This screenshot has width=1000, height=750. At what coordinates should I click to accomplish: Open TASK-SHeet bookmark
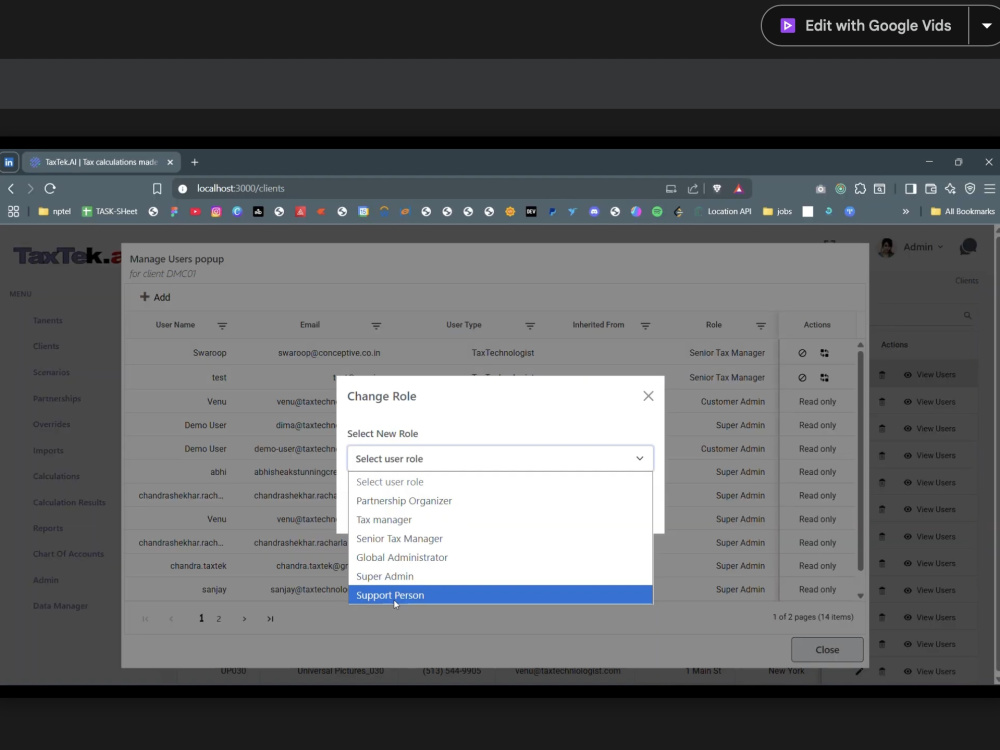110,211
